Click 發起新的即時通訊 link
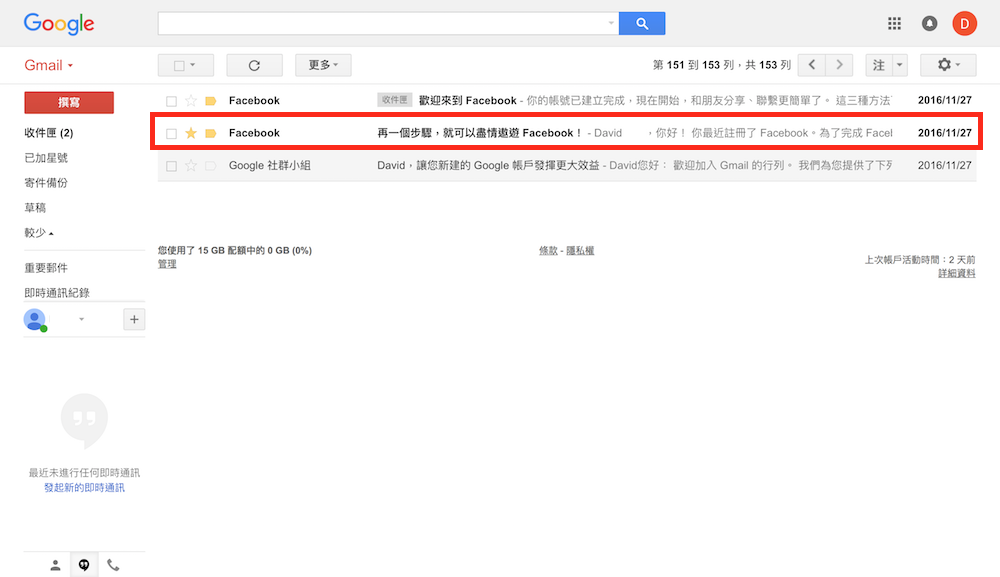Viewport: 1000px width, 577px height. (84, 488)
